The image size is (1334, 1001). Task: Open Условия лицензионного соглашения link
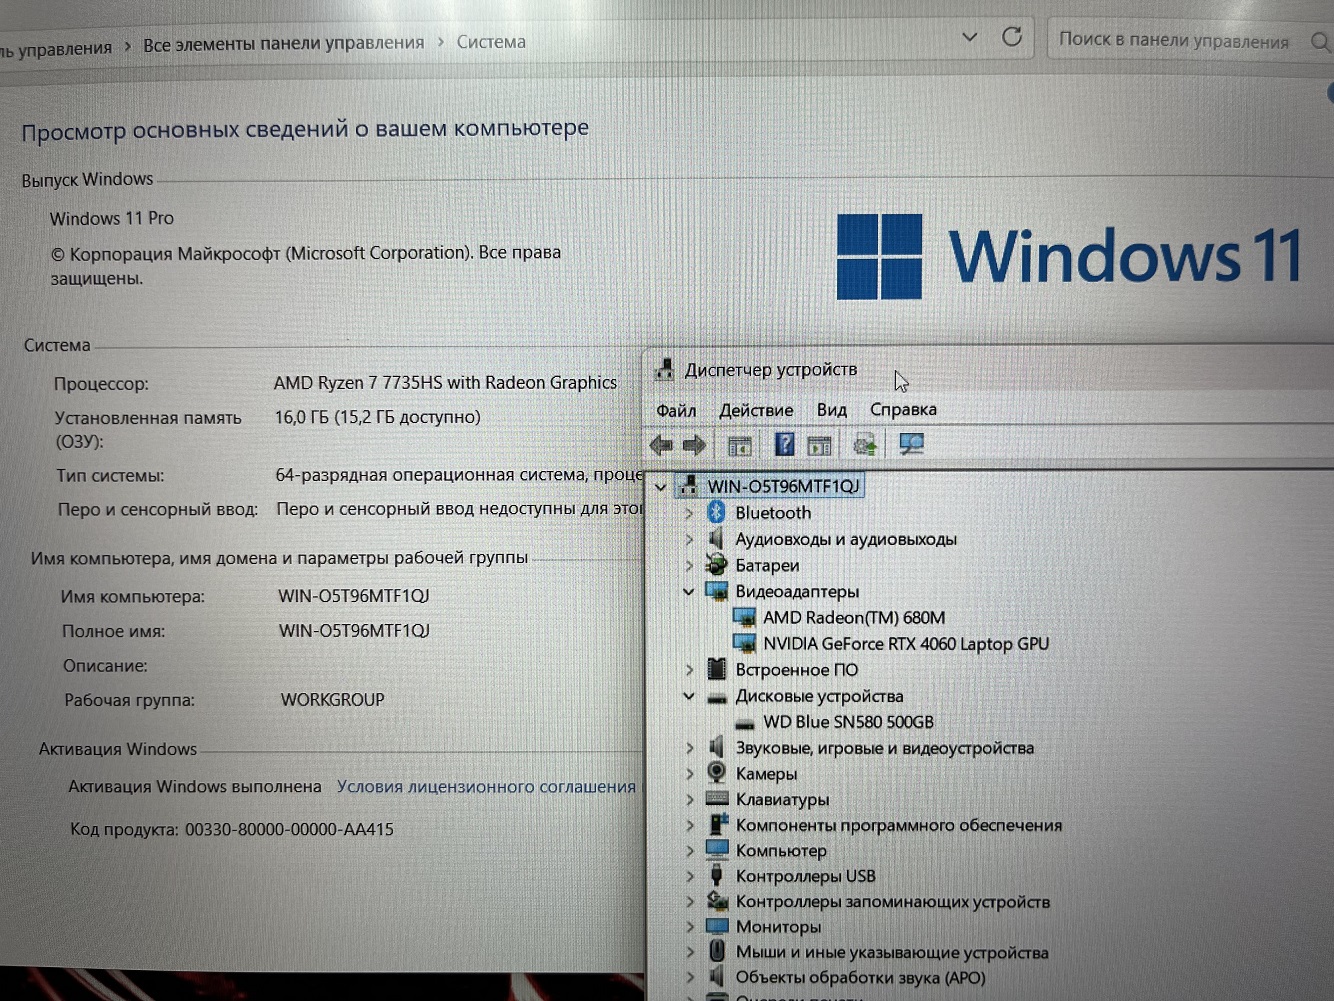point(486,787)
